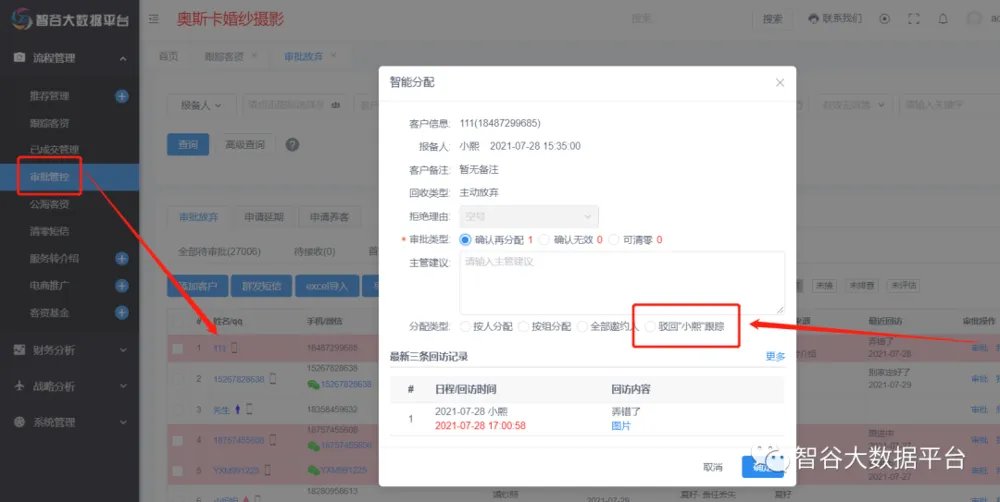Select the 可清零 approval type option
The width and height of the screenshot is (1000, 502).
615,240
